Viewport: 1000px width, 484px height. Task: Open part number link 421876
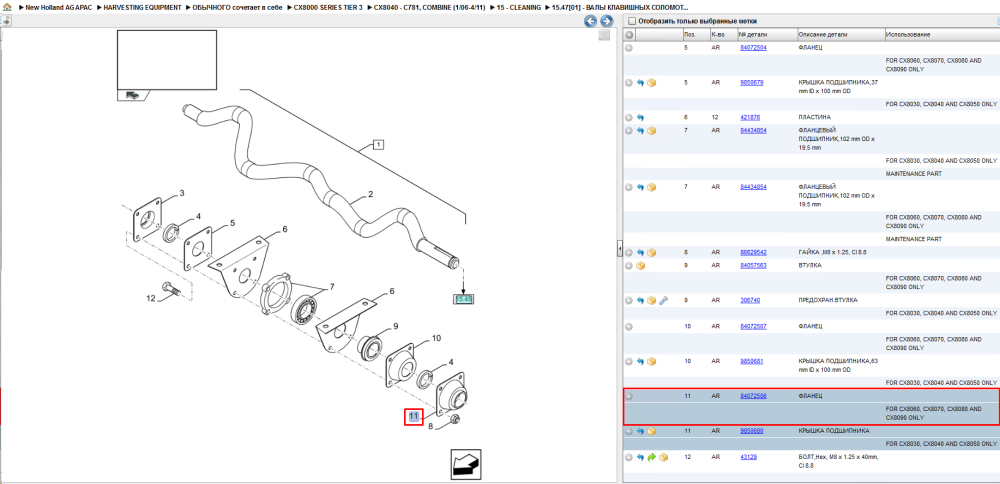tap(750, 117)
